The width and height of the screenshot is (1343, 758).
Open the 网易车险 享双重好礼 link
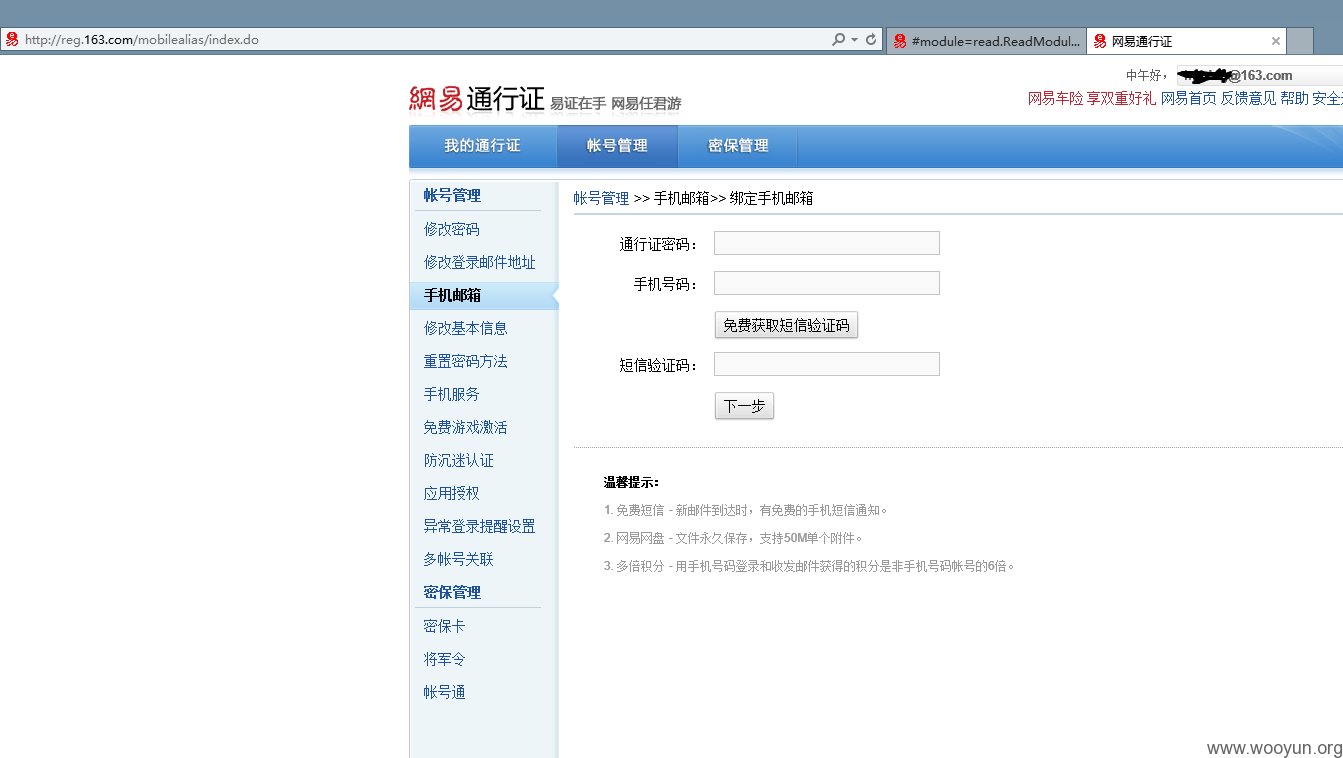pyautogui.click(x=1092, y=98)
